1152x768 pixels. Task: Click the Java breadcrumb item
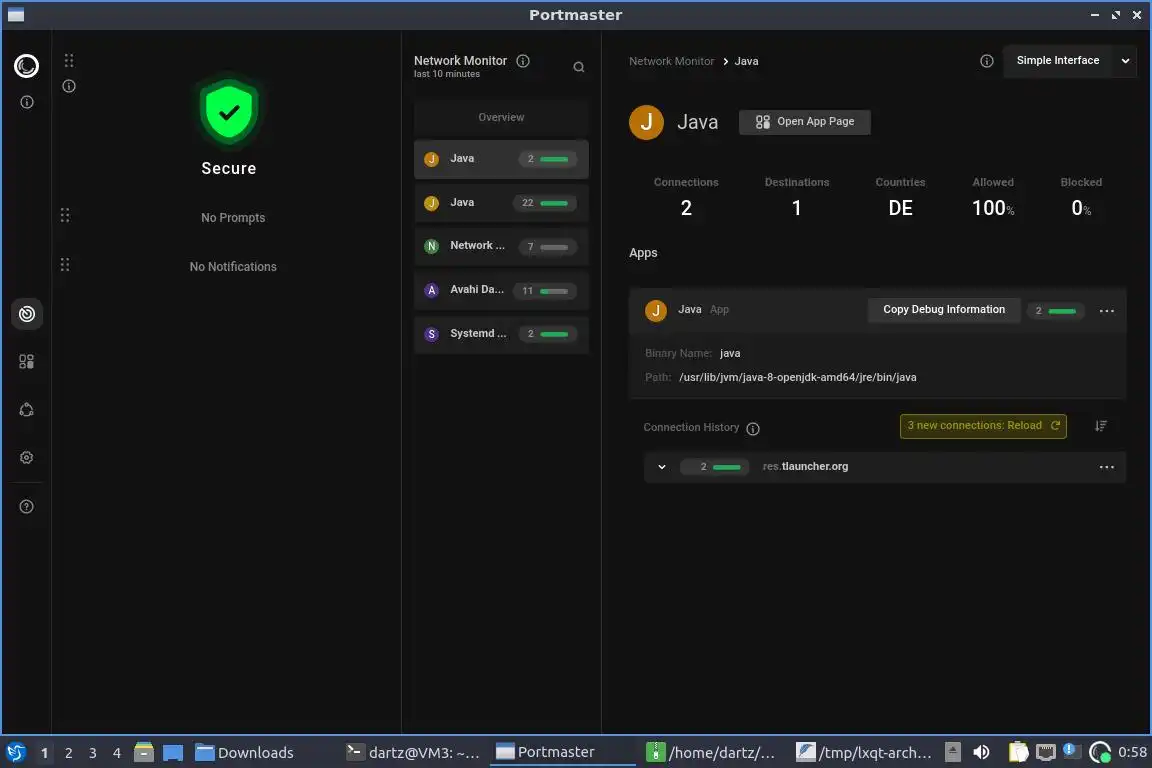[x=746, y=62]
